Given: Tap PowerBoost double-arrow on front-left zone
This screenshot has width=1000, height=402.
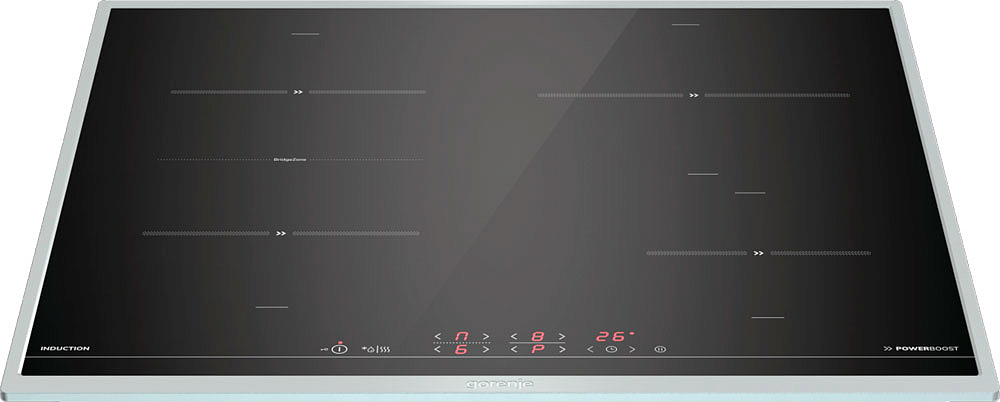Looking at the screenshot, I should point(281,234).
